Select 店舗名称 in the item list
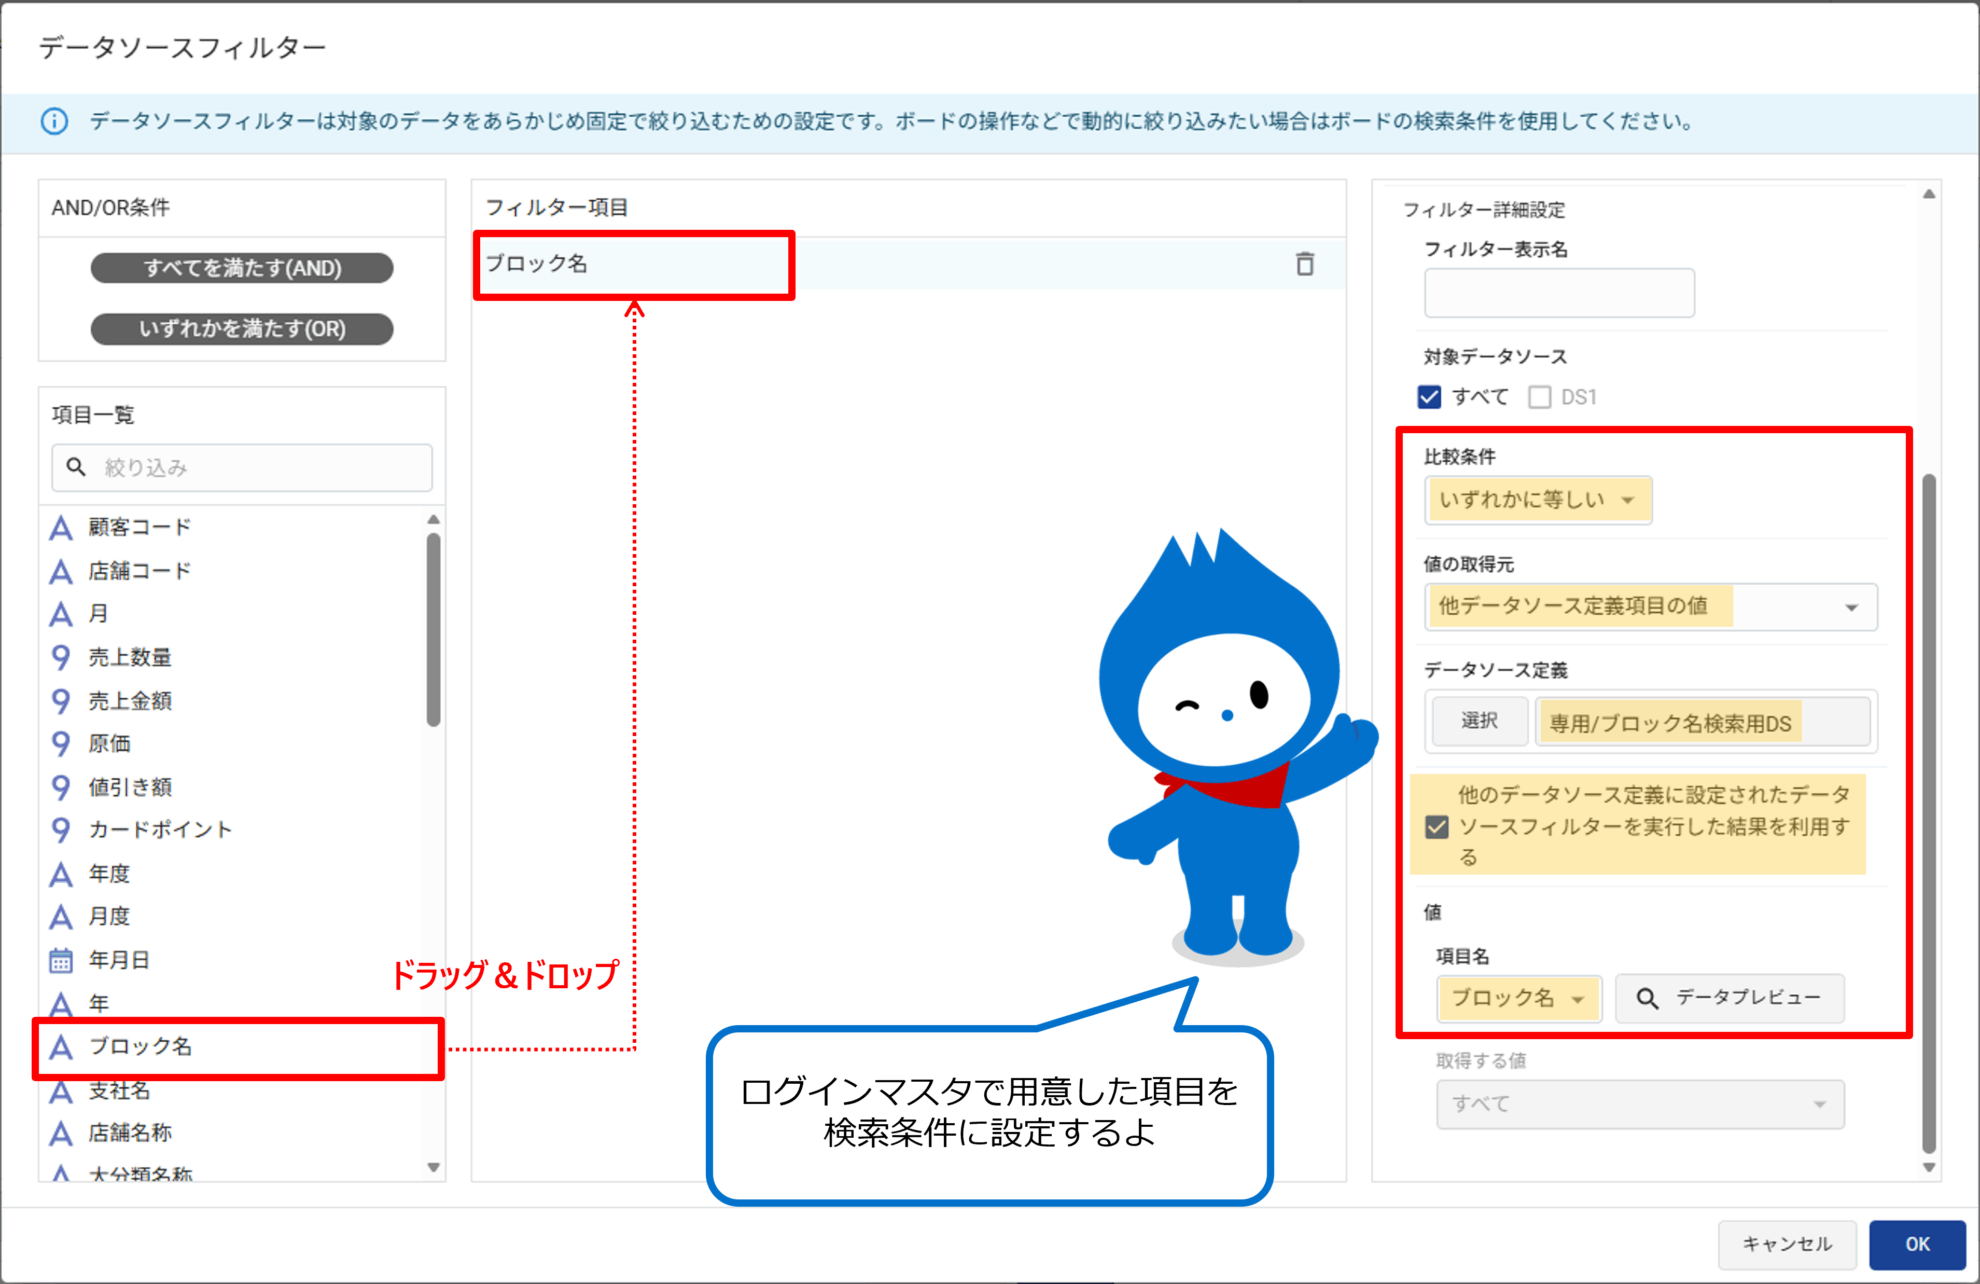The image size is (1980, 1284). click(130, 1132)
